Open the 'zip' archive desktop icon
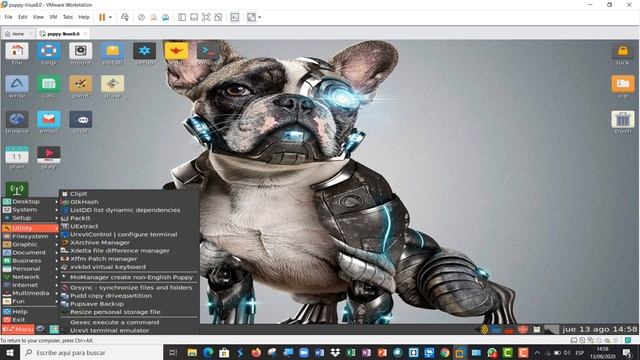The image size is (640, 360). coord(622,84)
